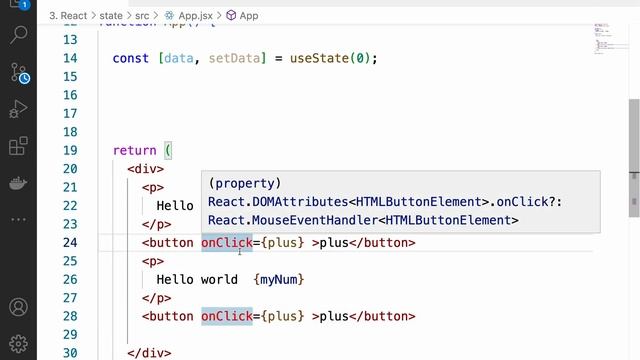Click '{plus}' handler on line 28
Screen dimensions: 640x360
pyautogui.click(x=282, y=316)
